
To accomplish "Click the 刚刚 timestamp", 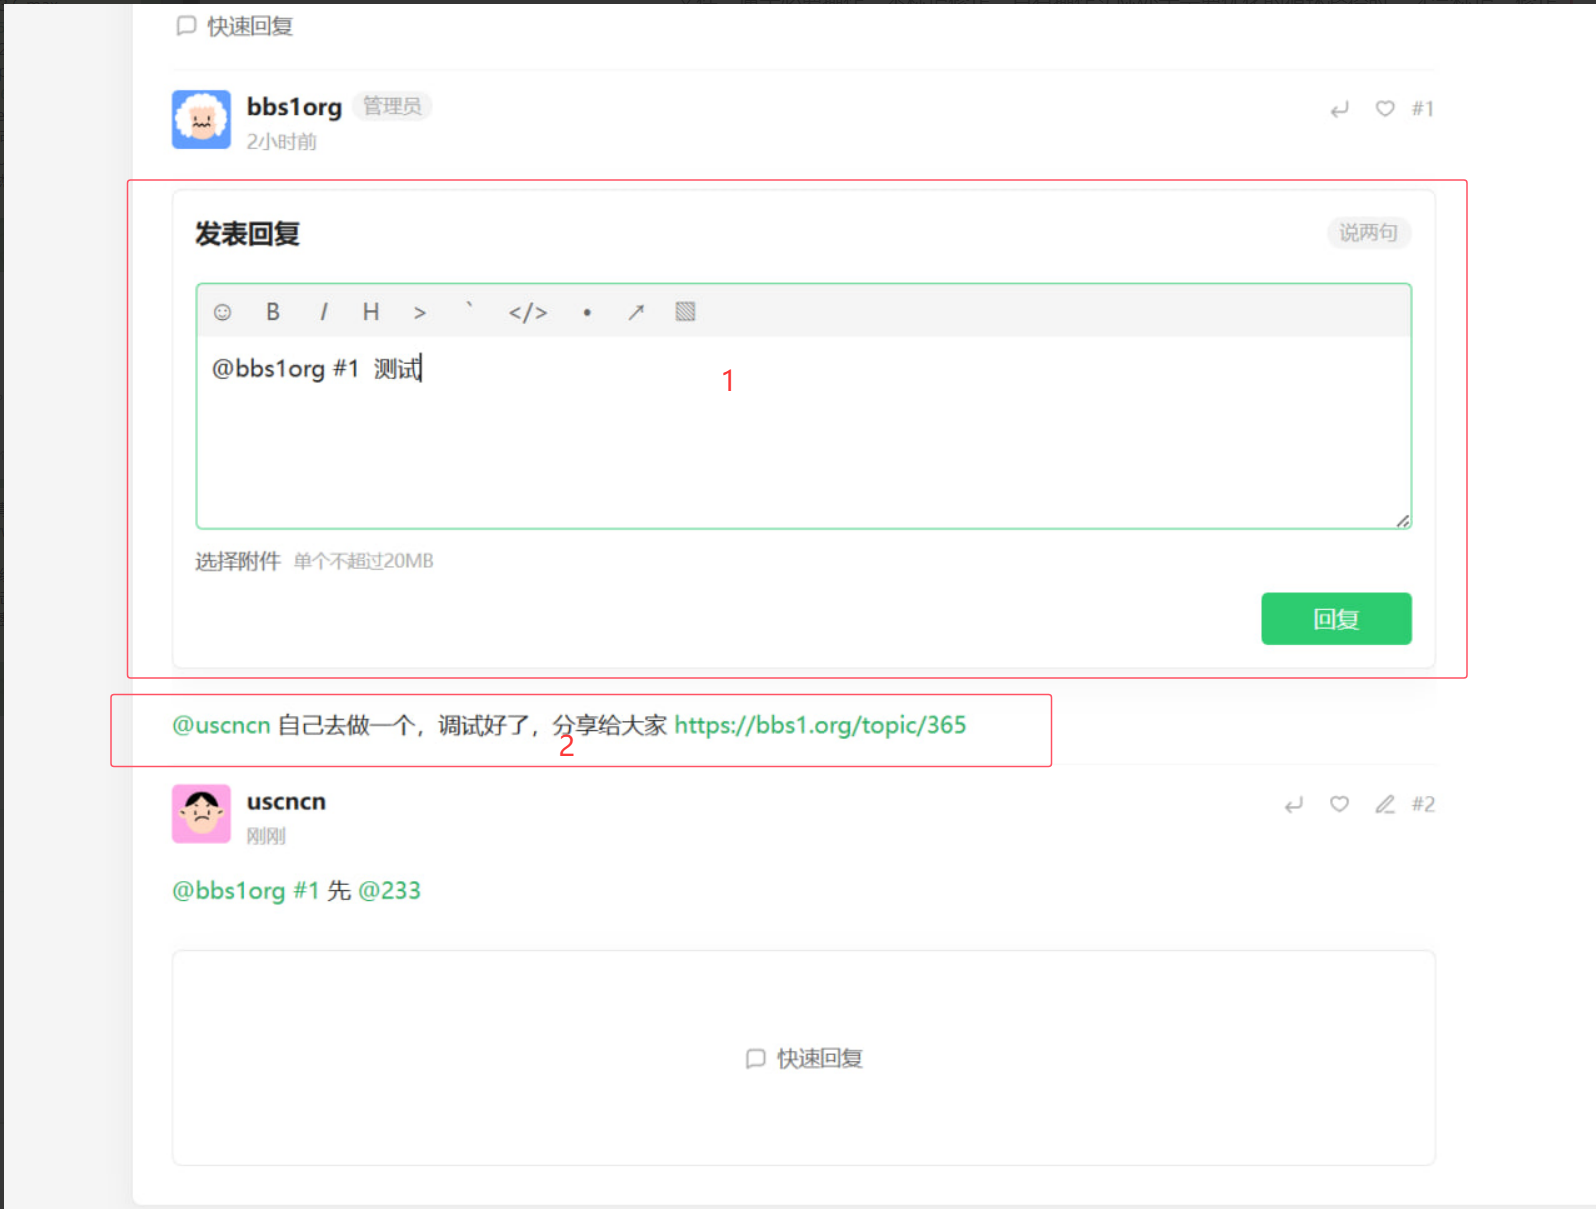I will point(266,836).
